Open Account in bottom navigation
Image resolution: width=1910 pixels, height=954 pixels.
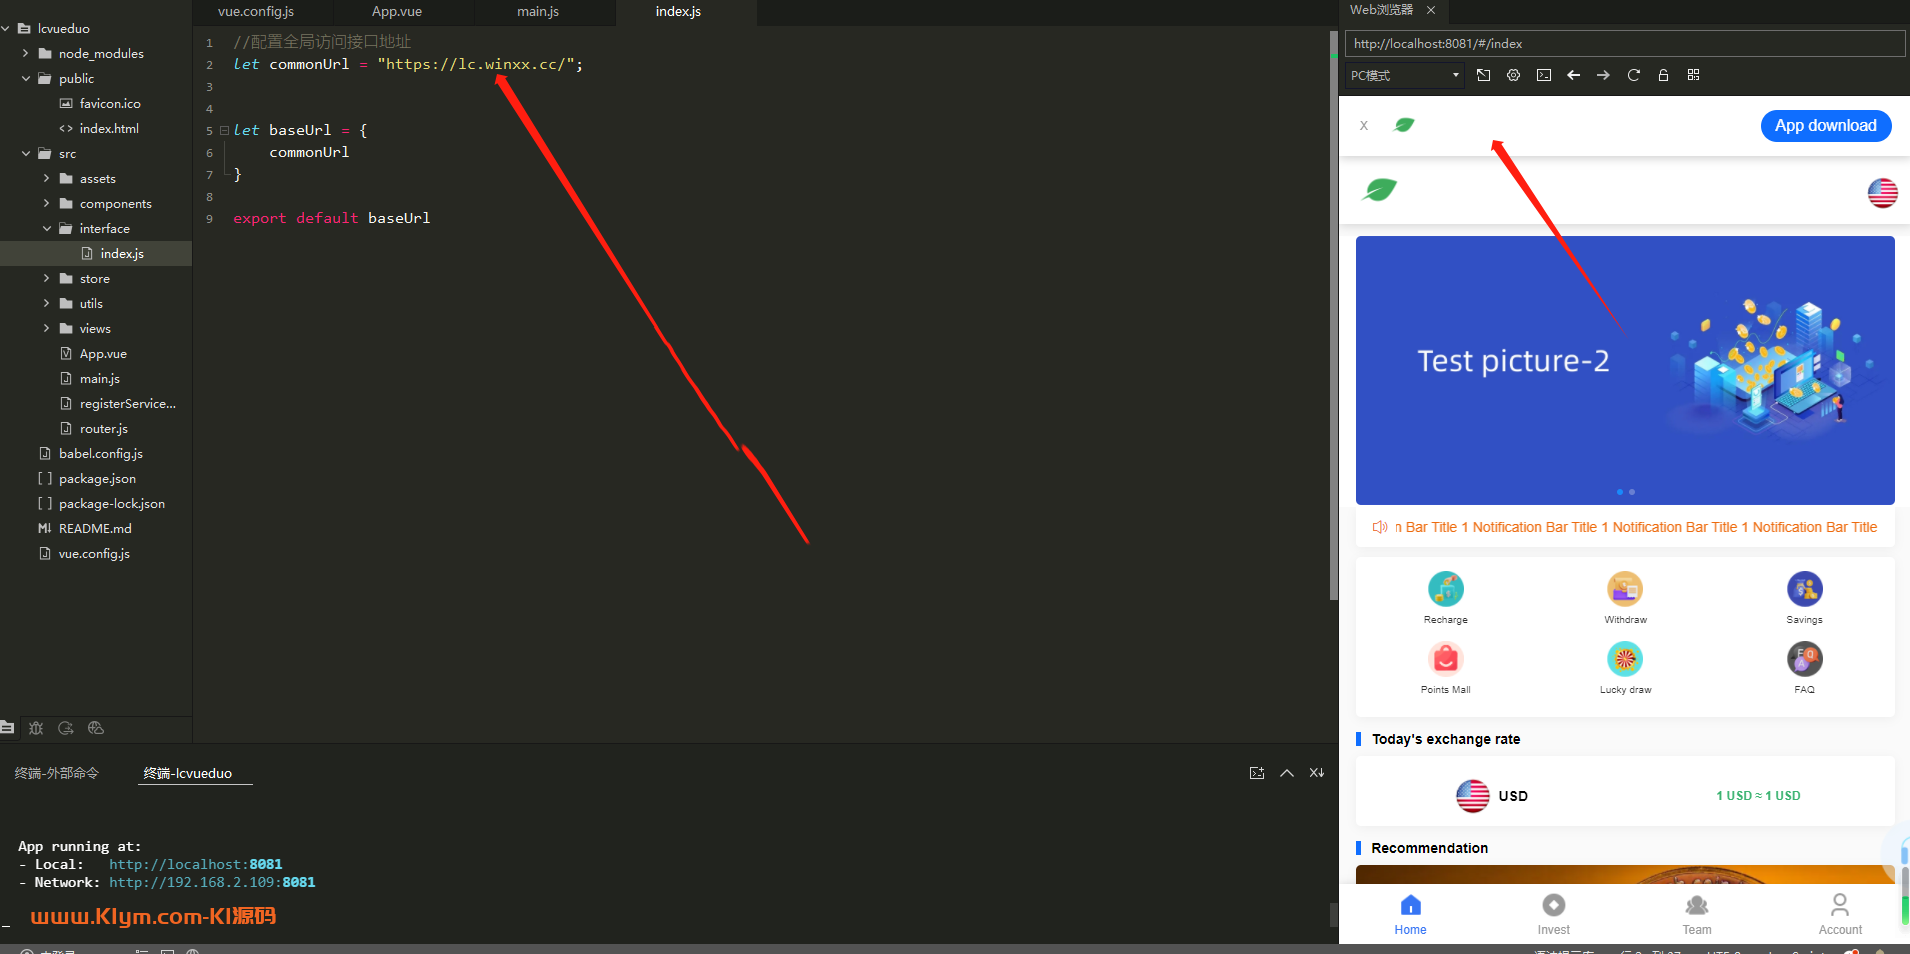pyautogui.click(x=1840, y=915)
